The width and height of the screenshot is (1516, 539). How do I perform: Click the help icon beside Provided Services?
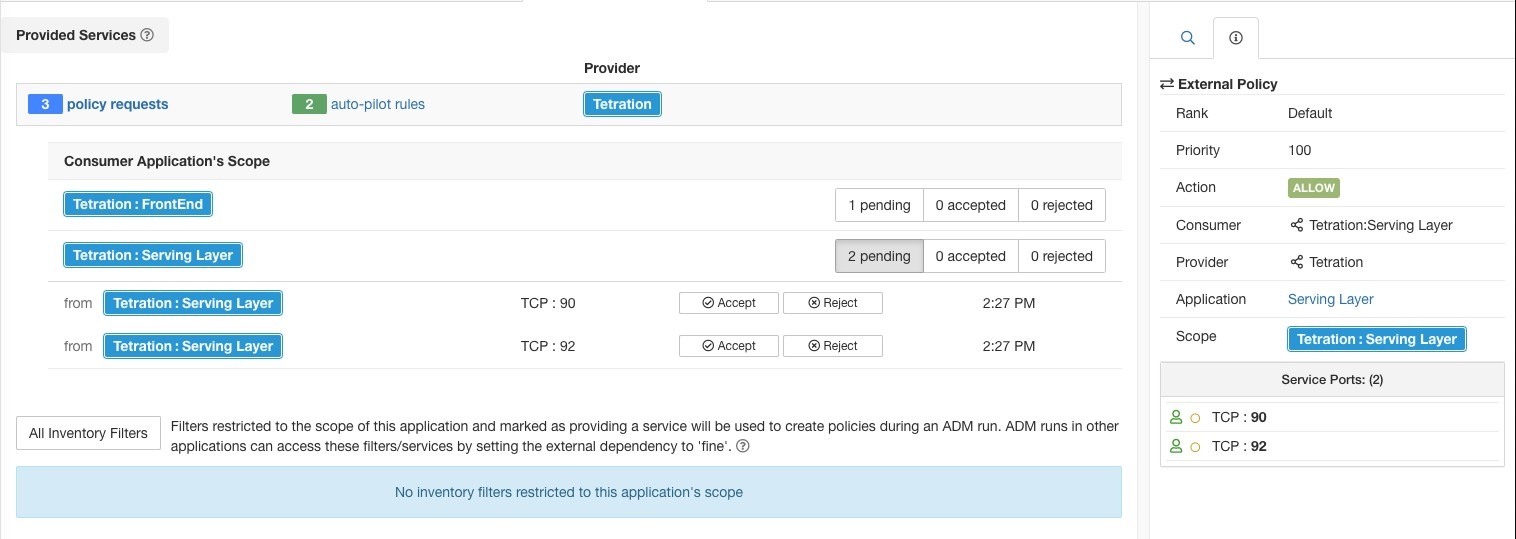[147, 35]
